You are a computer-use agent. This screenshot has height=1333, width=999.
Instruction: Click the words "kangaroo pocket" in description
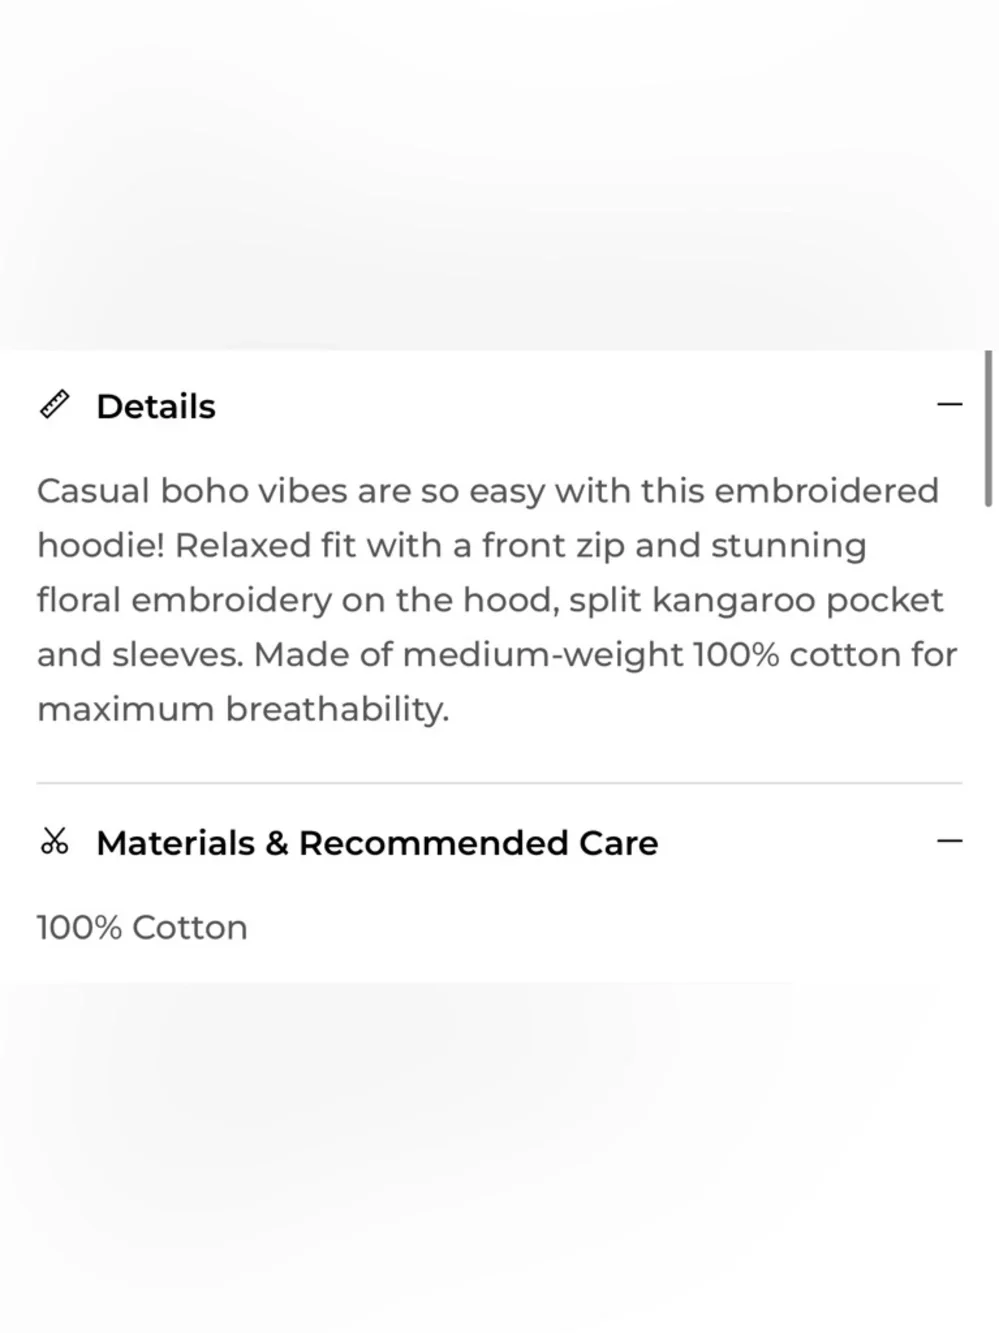(797, 600)
